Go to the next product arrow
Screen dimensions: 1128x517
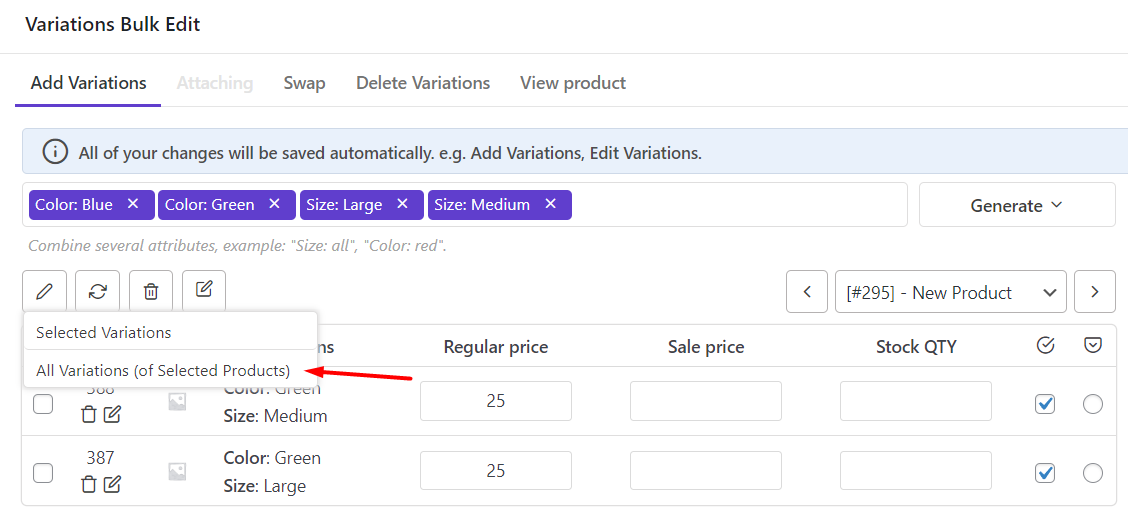point(1095,292)
